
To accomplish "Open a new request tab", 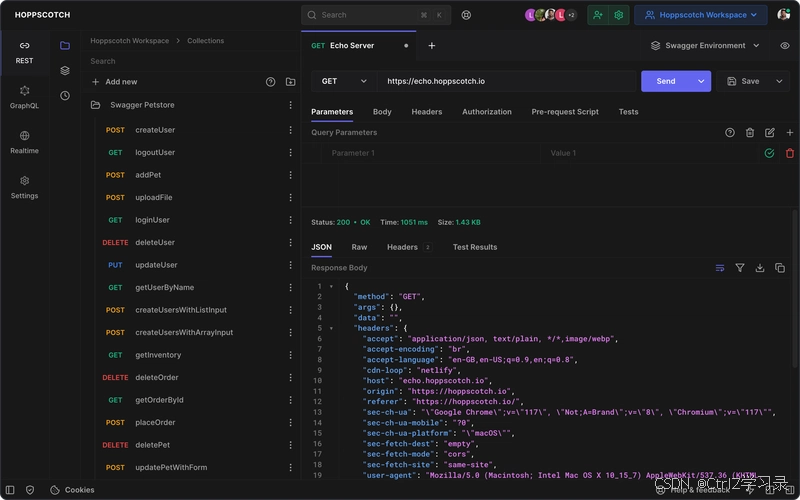I will tap(432, 45).
